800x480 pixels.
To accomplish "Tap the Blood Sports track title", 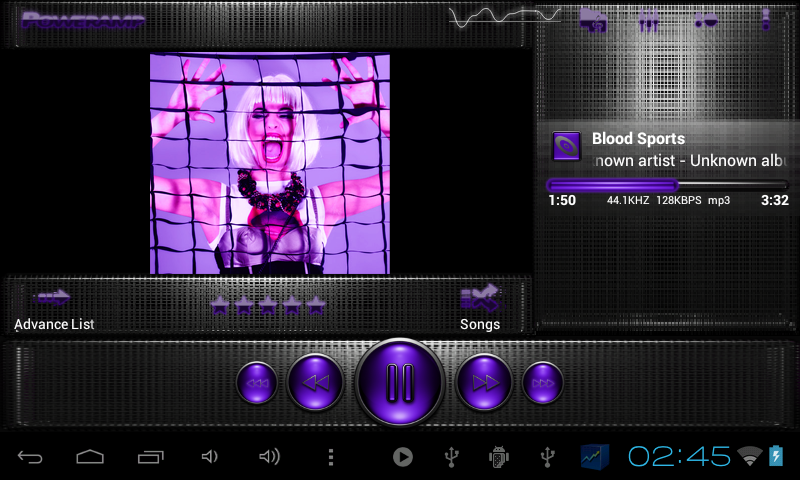I will 638,139.
